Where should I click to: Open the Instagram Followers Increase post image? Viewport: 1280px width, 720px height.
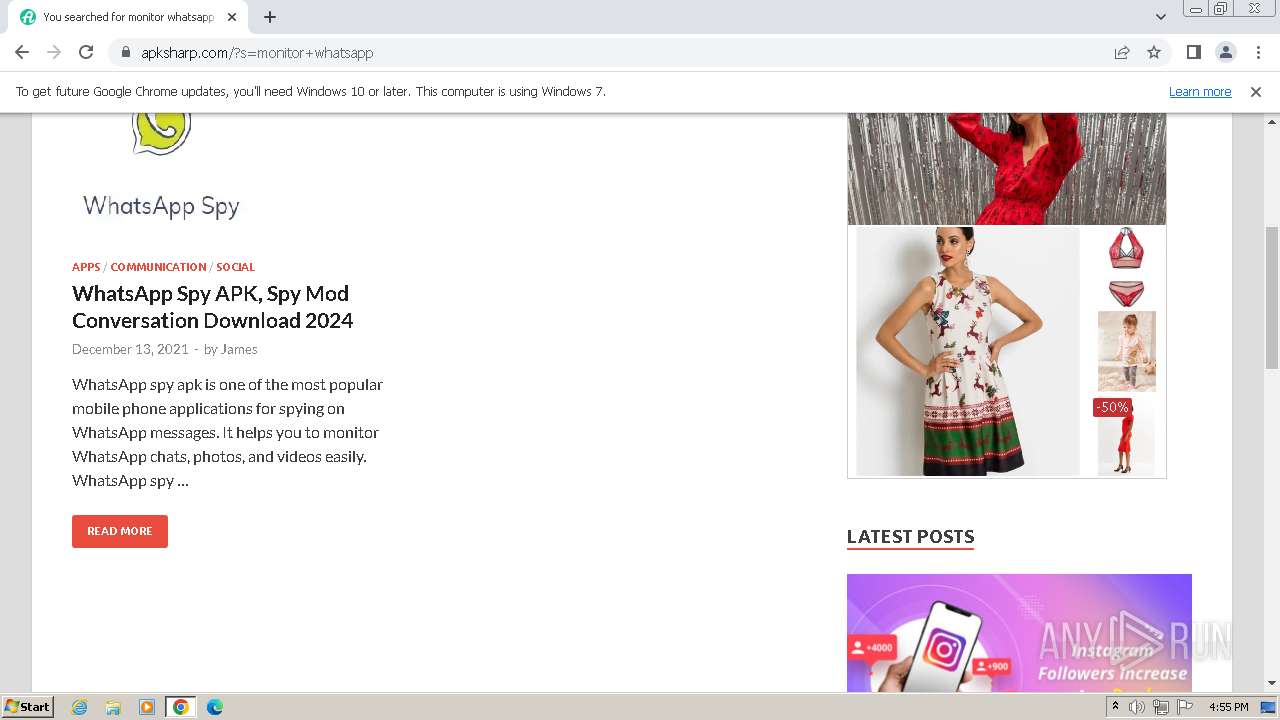point(1019,633)
